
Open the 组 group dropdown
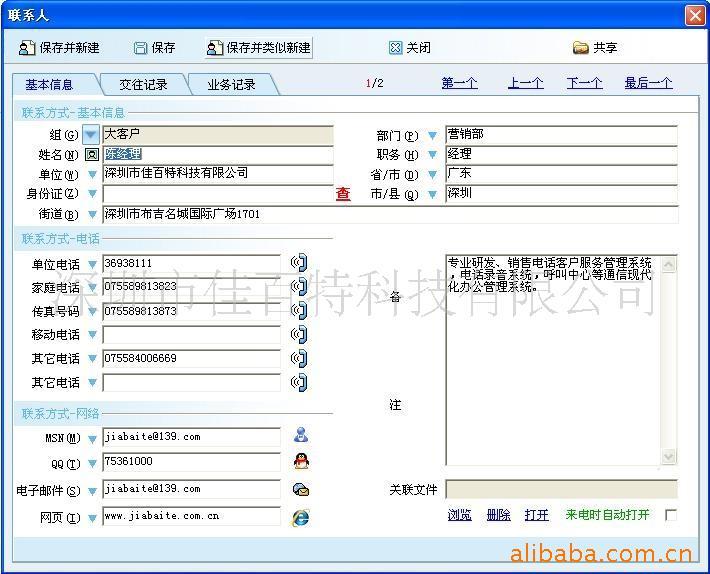pos(91,134)
